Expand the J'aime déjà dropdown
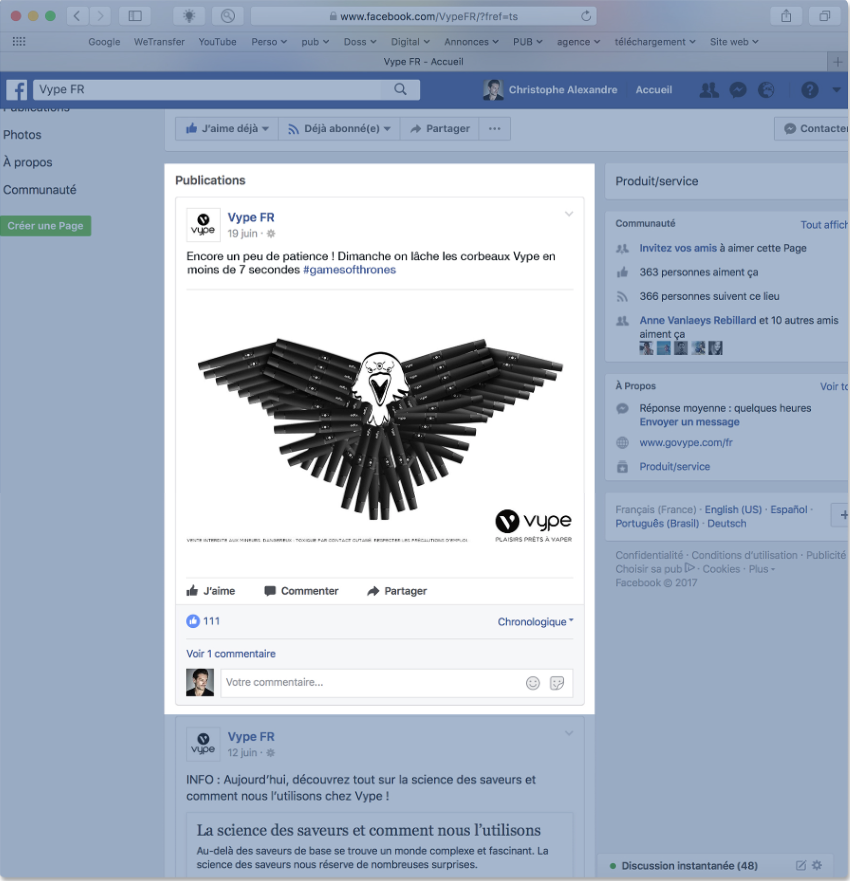The height and width of the screenshot is (881, 850). coord(227,129)
